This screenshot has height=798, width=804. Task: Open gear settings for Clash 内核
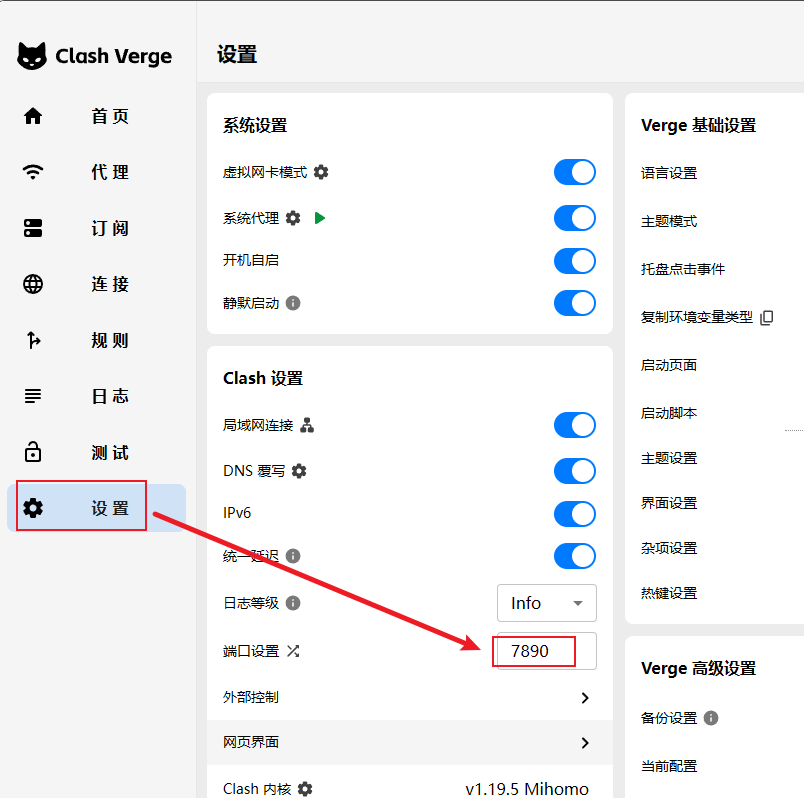click(x=305, y=789)
